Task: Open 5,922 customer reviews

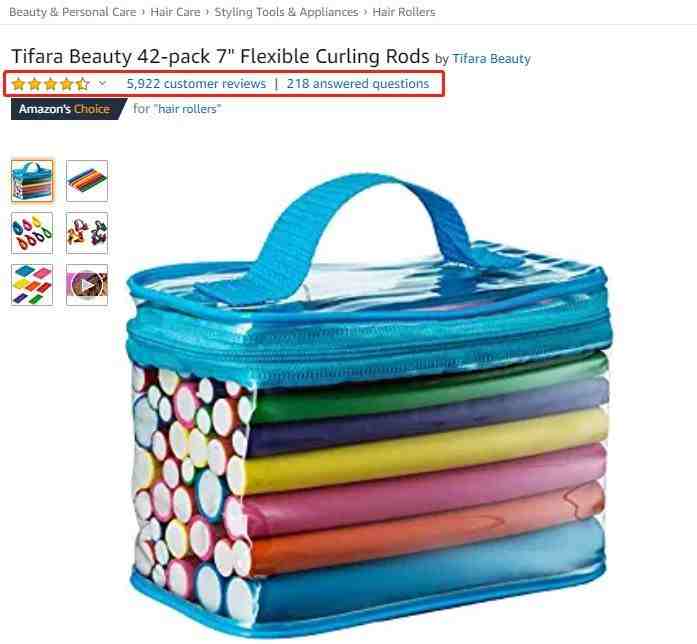Action: [x=196, y=84]
